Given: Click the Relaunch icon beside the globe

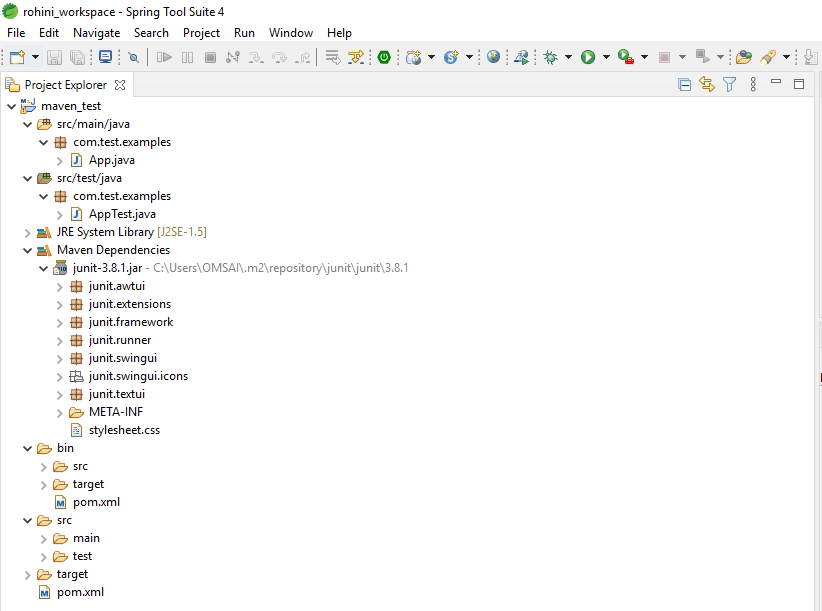Looking at the screenshot, I should point(521,57).
